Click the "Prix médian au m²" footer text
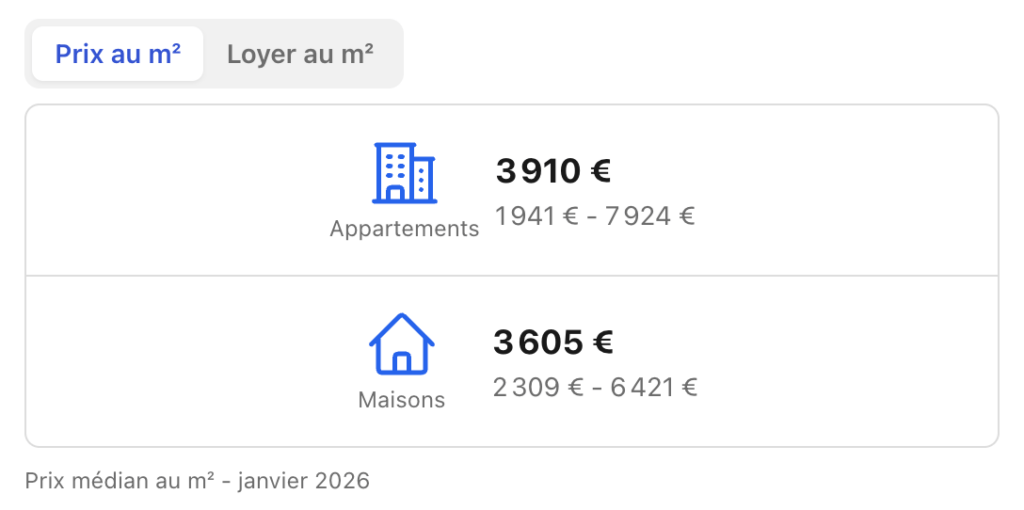Screen dimensions: 1024x510 point(120,481)
